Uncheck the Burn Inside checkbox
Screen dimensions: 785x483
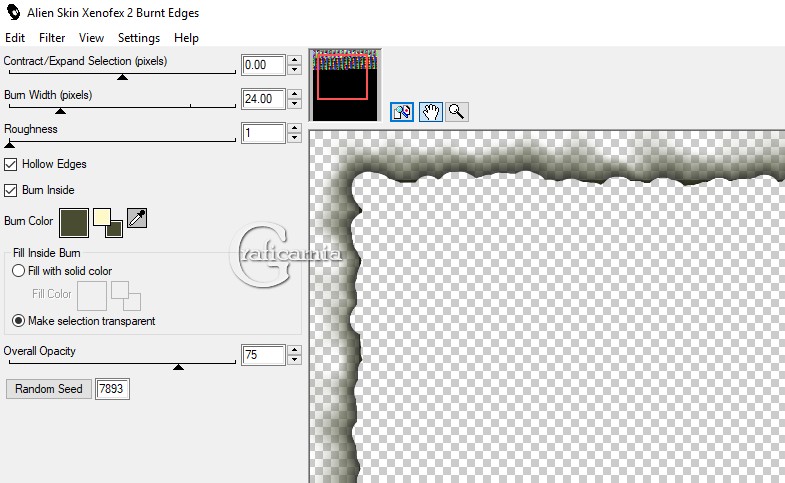10,190
